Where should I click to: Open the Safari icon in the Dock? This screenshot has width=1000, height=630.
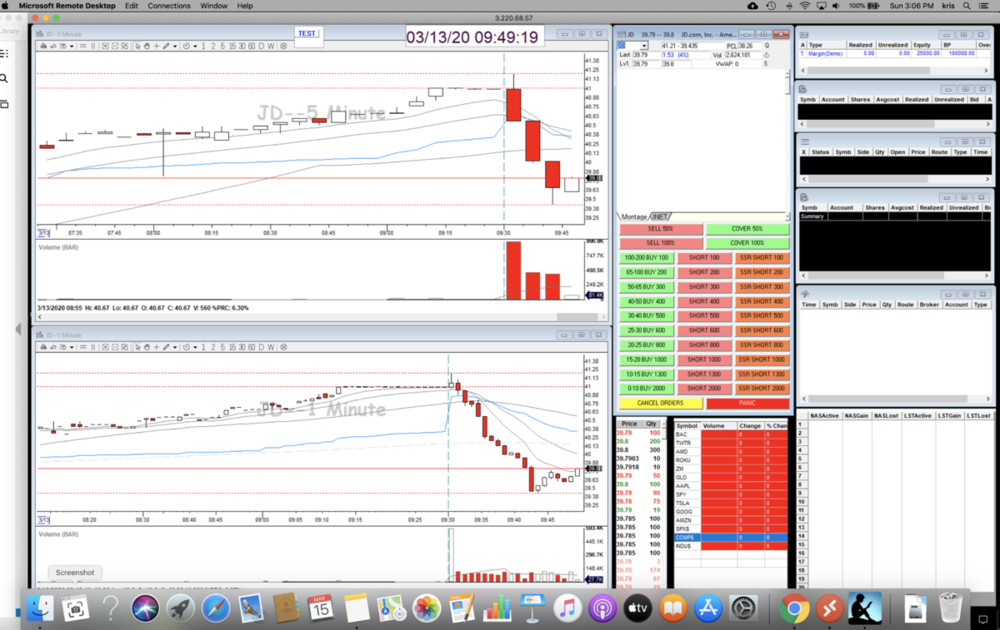click(216, 607)
